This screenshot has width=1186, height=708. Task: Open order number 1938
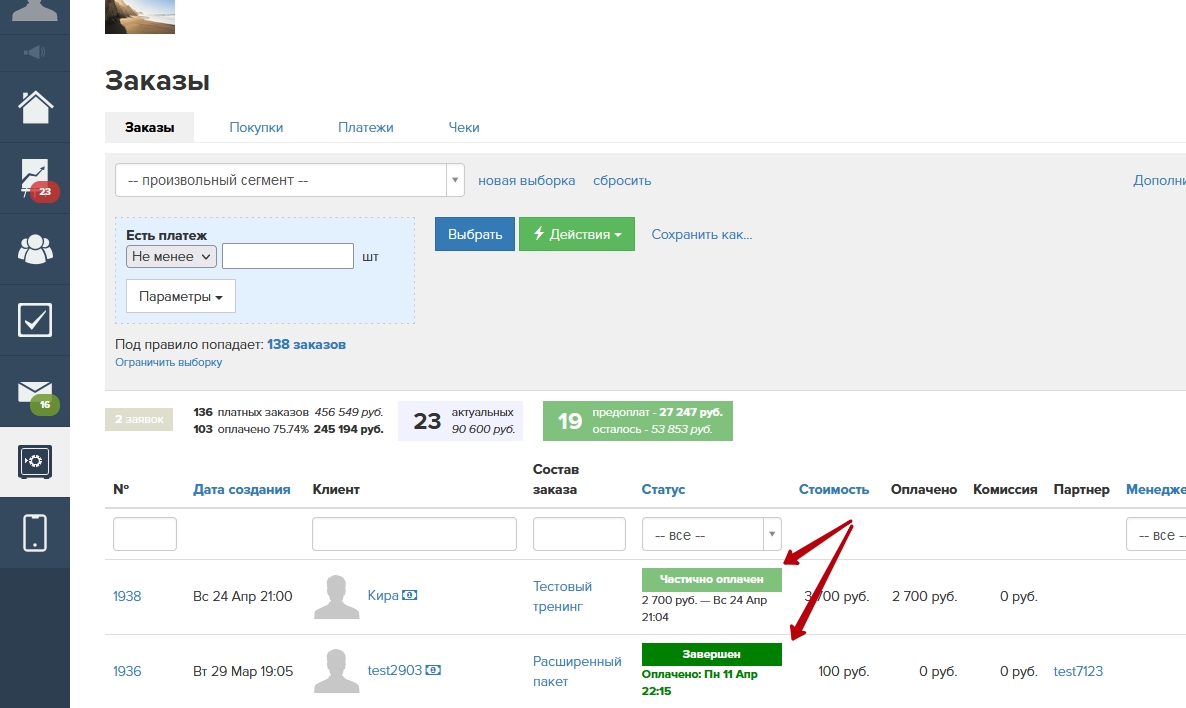[x=127, y=597]
